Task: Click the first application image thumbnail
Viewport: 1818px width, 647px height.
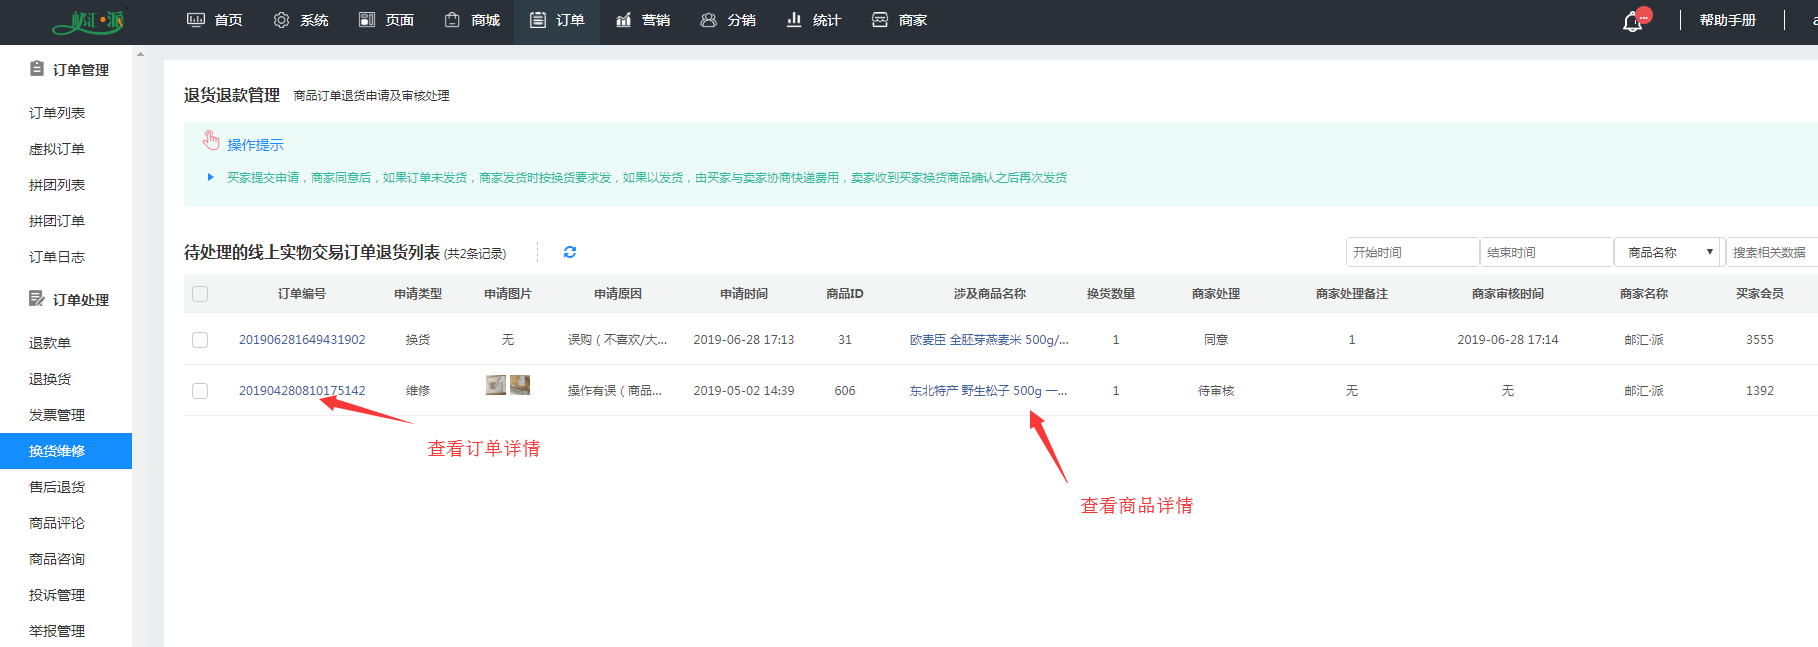Action: coord(496,385)
